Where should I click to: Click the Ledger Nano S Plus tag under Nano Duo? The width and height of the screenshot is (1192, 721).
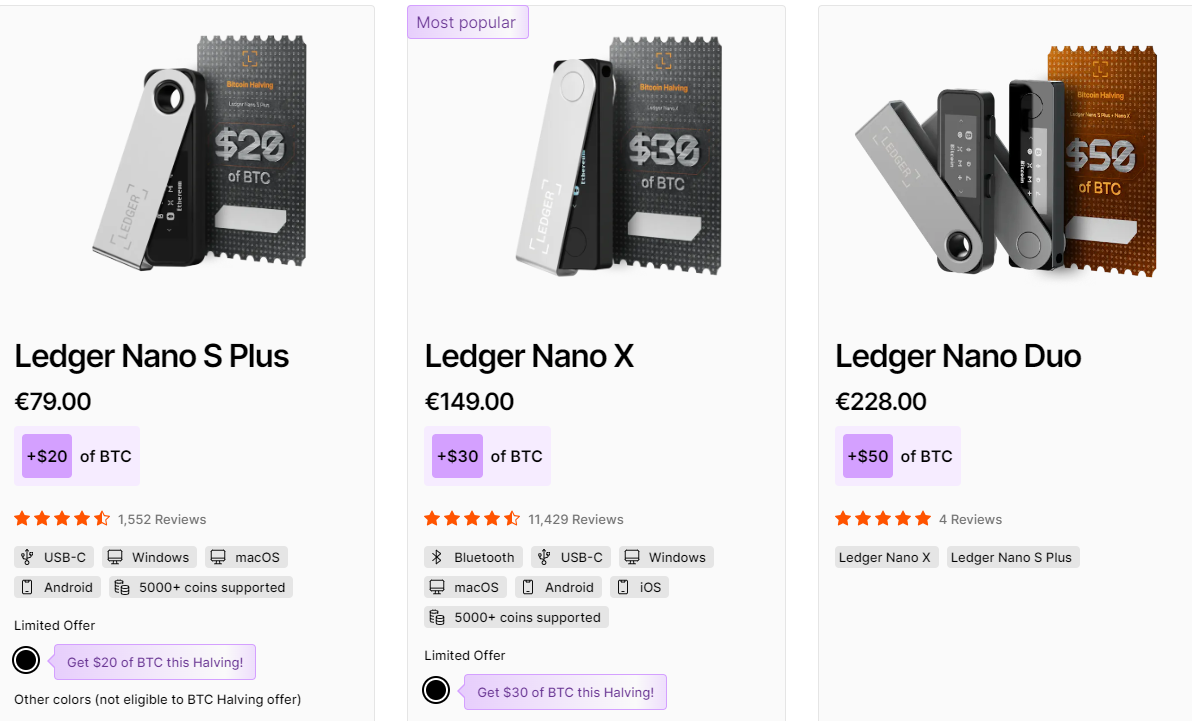(x=1012, y=557)
